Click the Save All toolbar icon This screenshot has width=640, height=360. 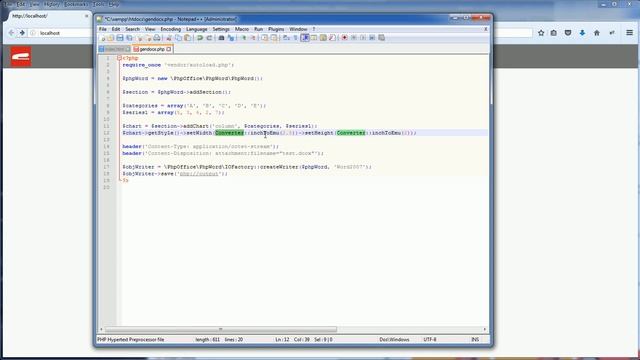(x=129, y=38)
